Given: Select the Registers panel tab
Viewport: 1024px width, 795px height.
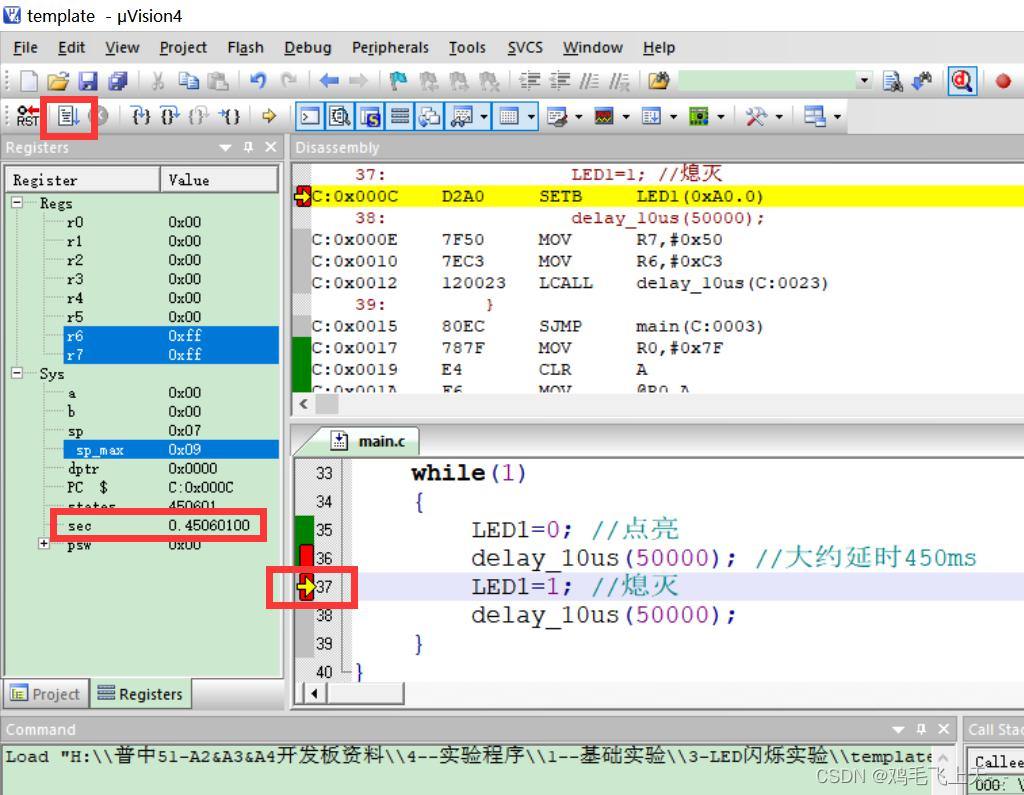Looking at the screenshot, I should (140, 694).
